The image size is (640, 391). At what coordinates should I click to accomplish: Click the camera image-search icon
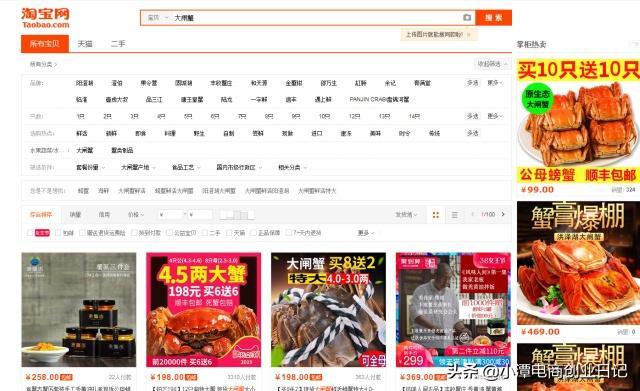click(467, 18)
